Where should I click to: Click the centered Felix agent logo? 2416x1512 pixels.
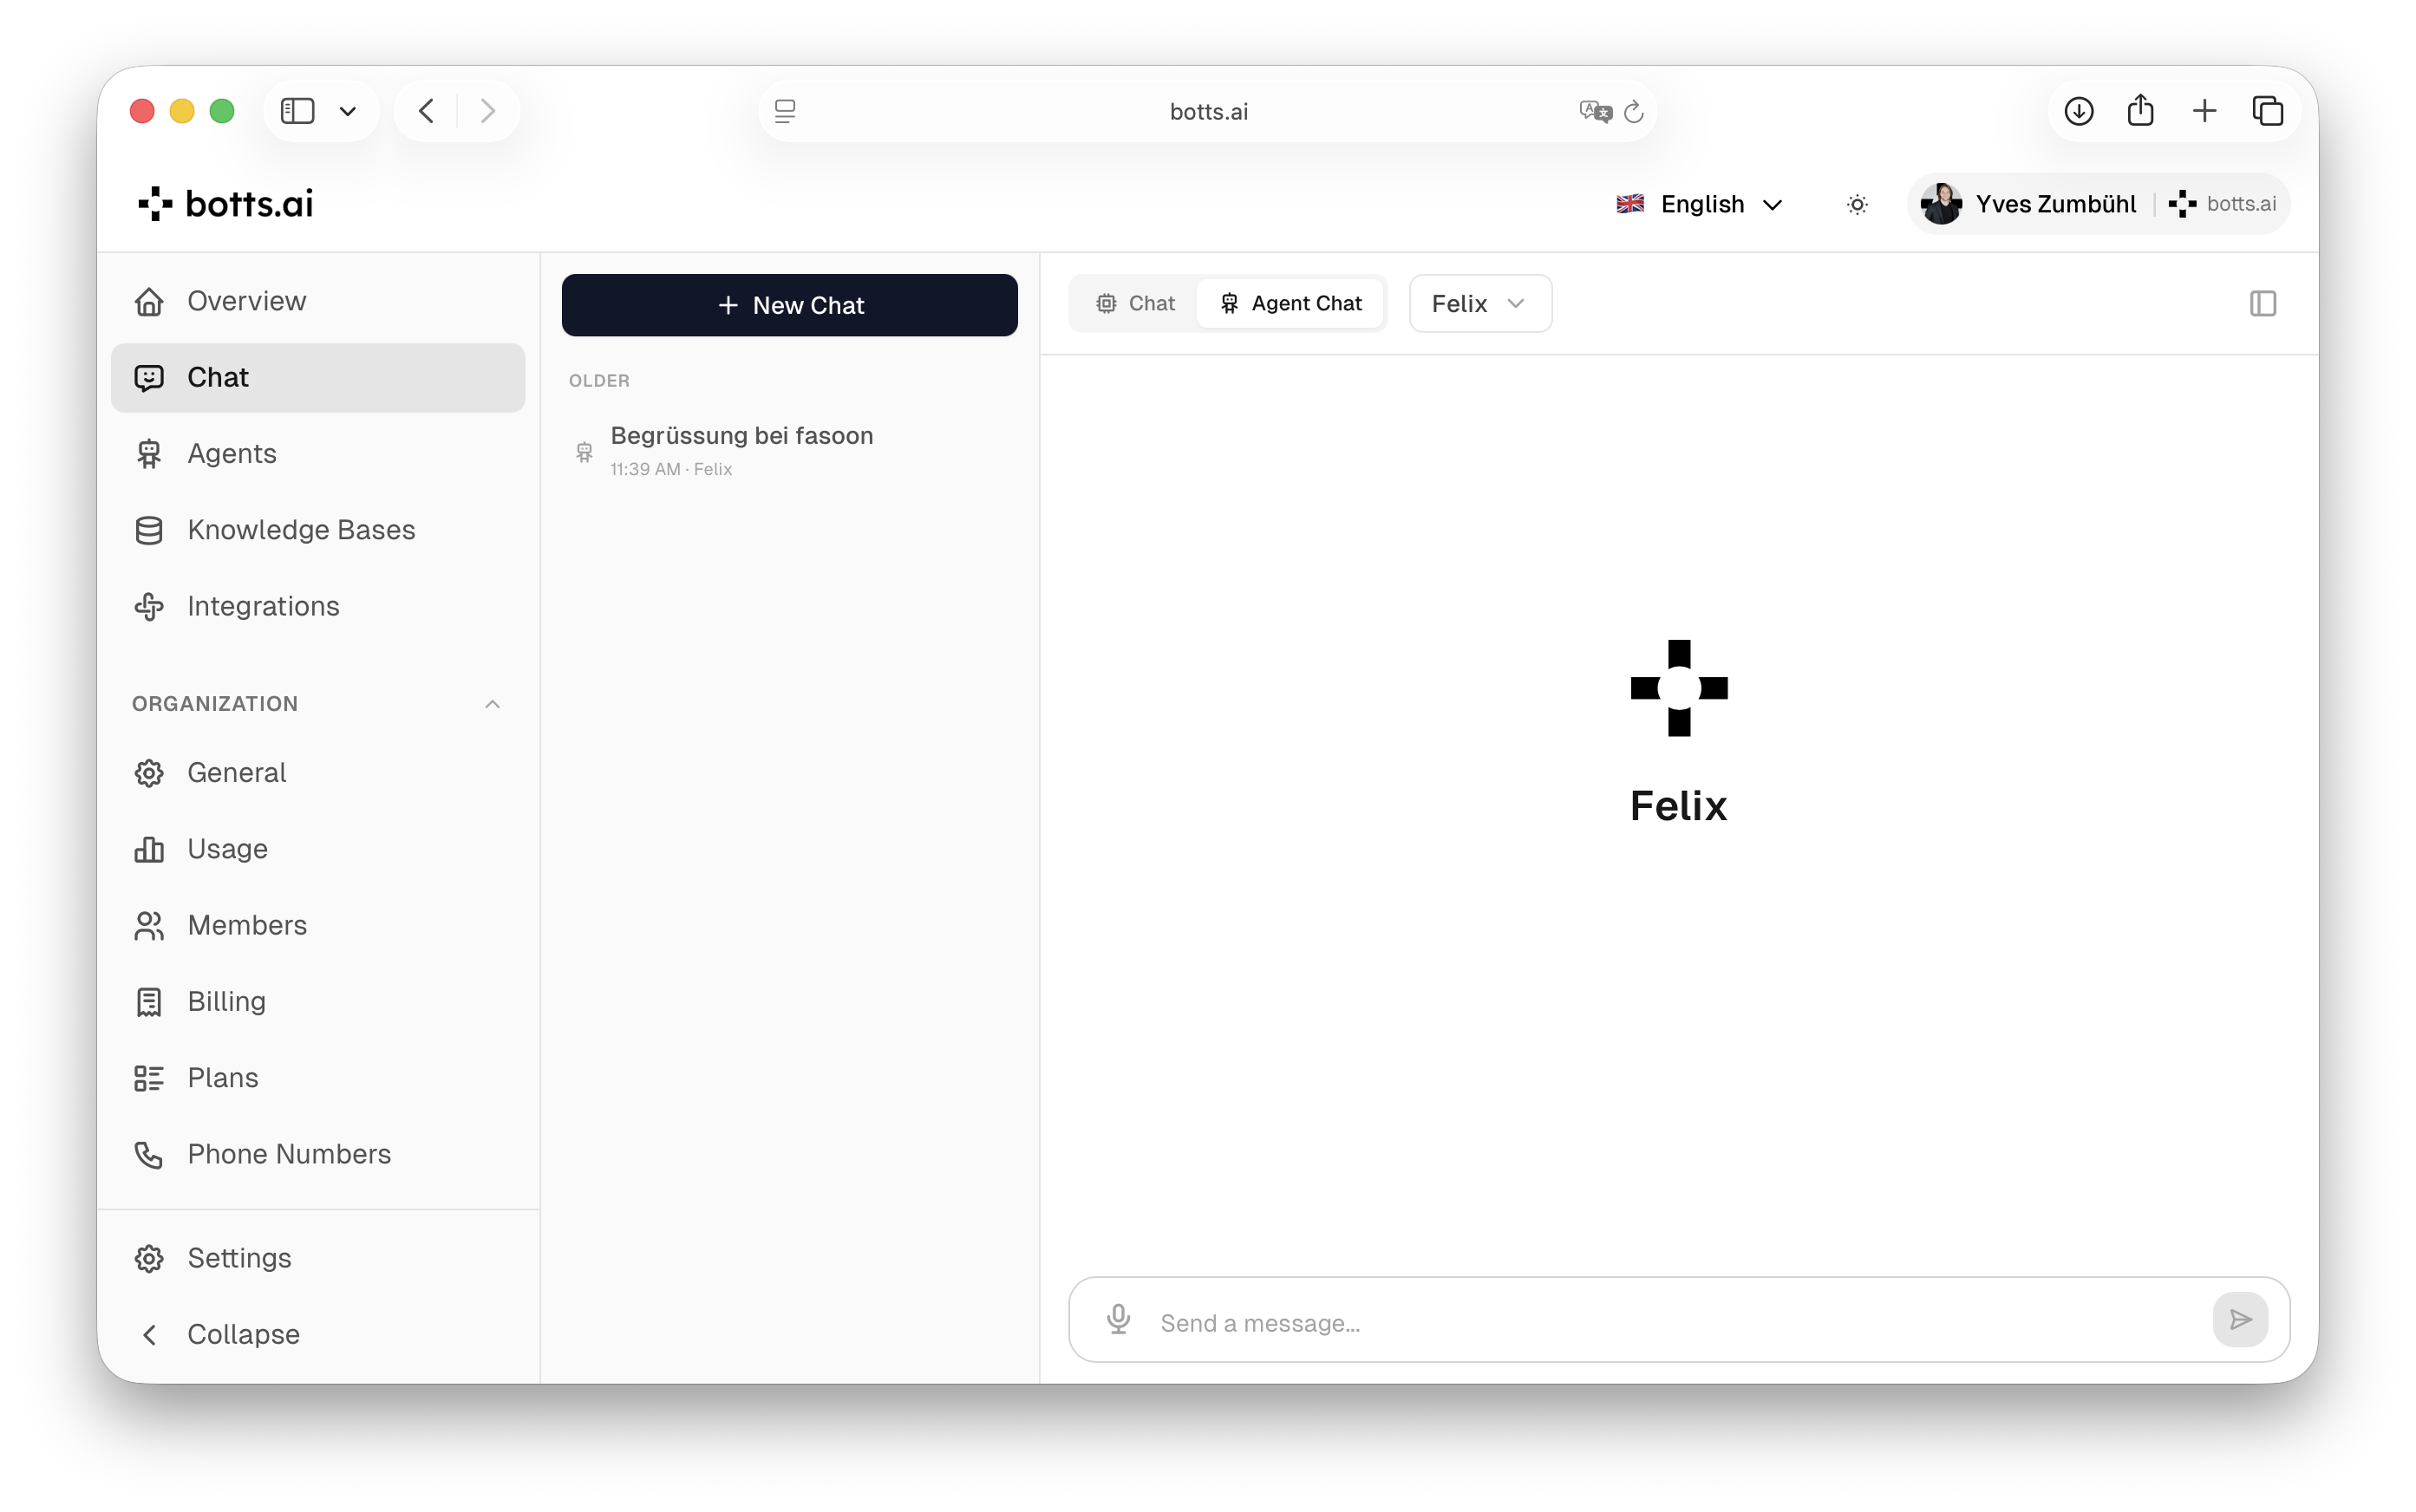point(1679,688)
